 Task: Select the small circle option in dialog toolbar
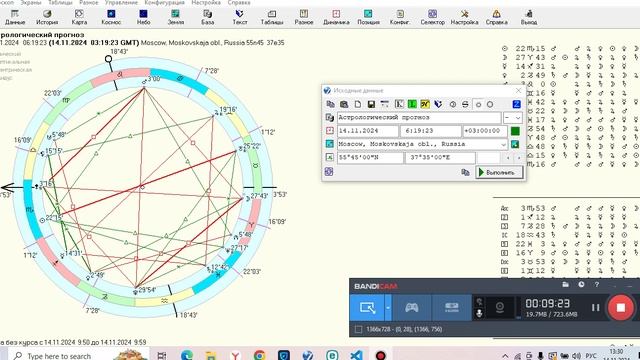478,104
